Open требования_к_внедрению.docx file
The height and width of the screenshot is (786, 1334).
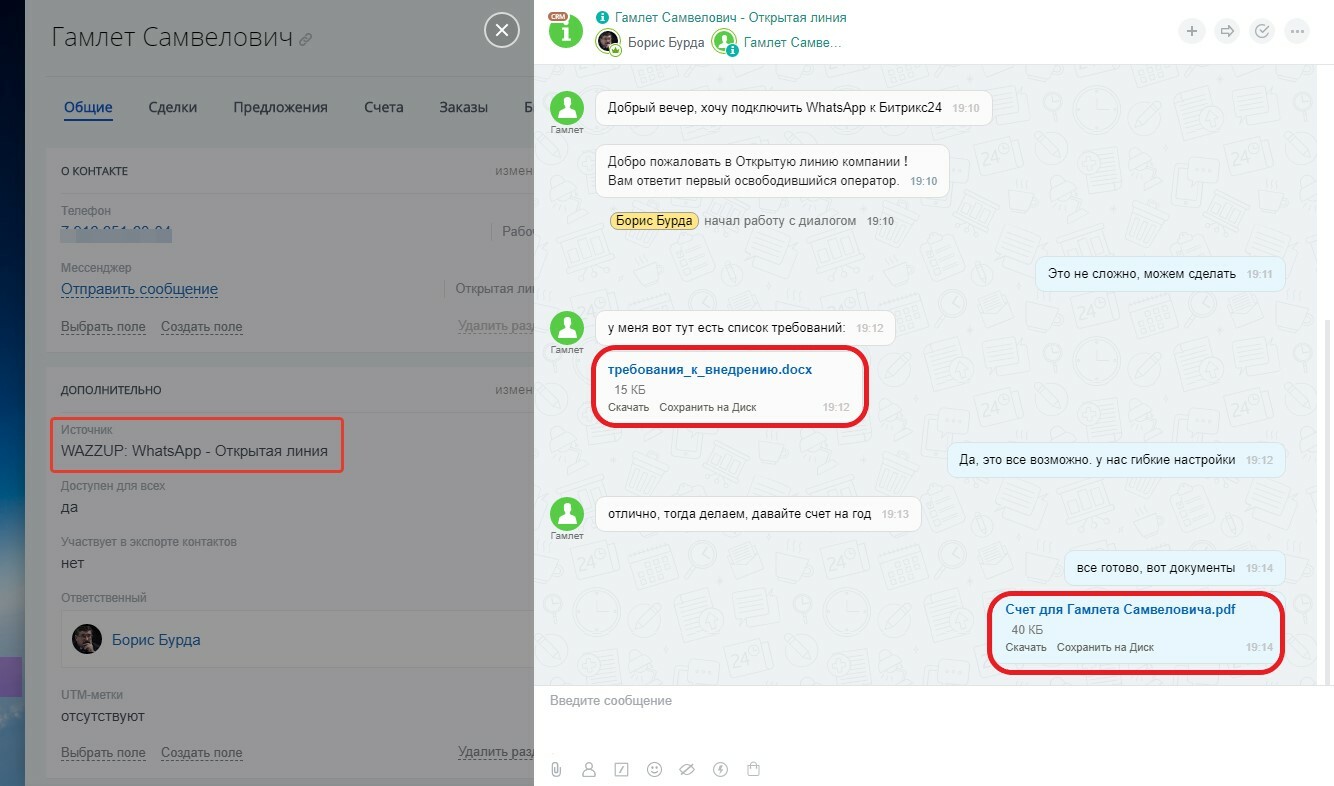coord(710,370)
